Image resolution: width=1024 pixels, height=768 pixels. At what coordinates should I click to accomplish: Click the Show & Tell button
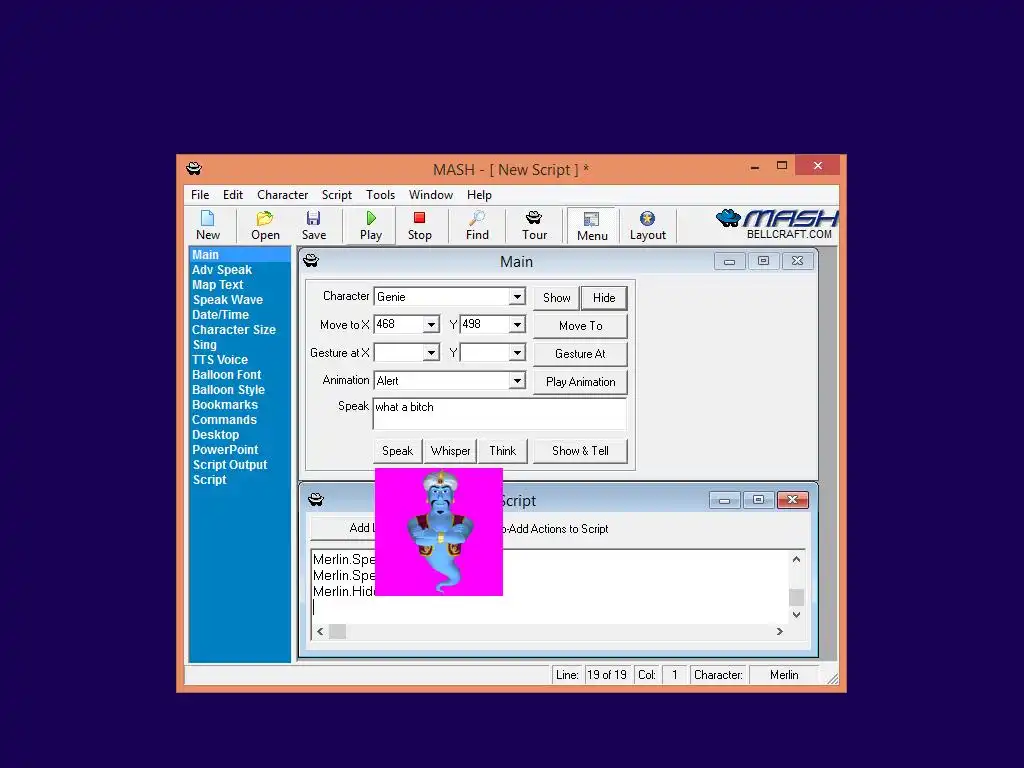(581, 451)
